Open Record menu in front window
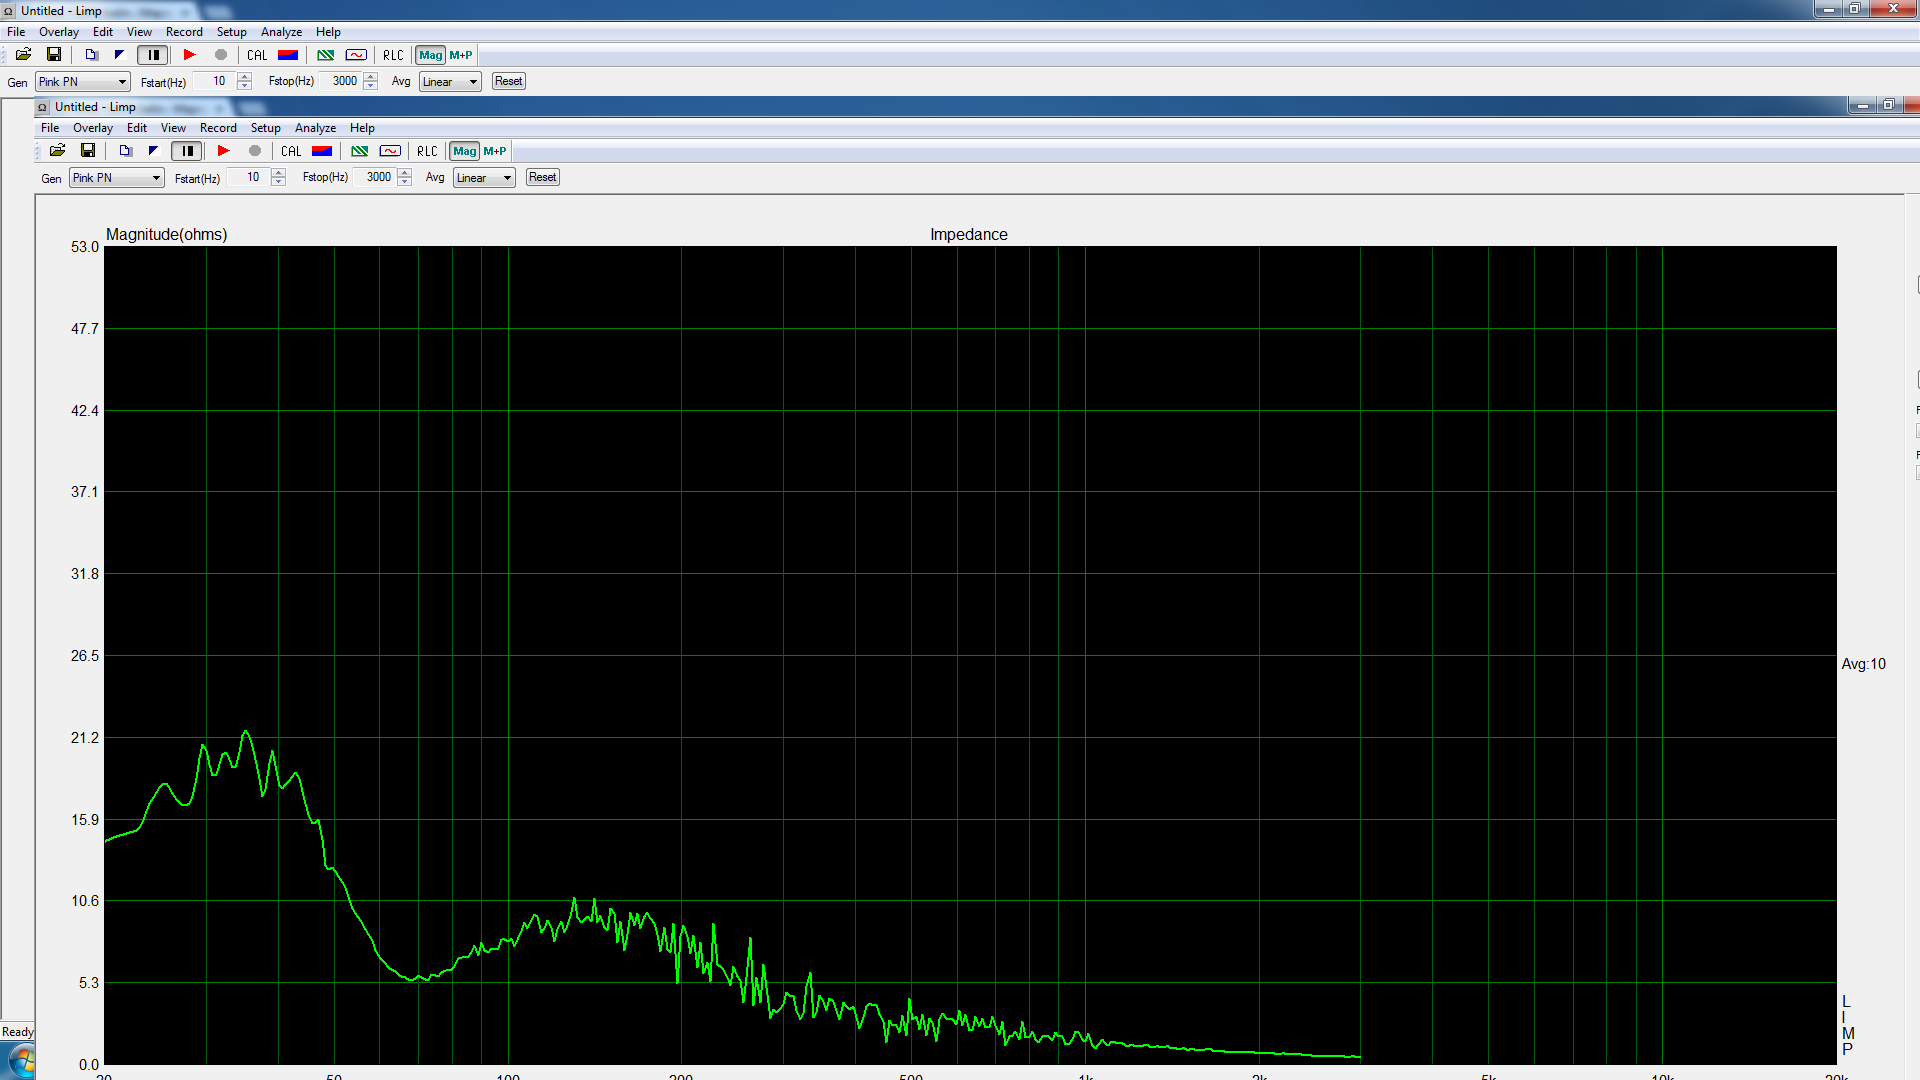The height and width of the screenshot is (1080, 1920). click(x=218, y=128)
